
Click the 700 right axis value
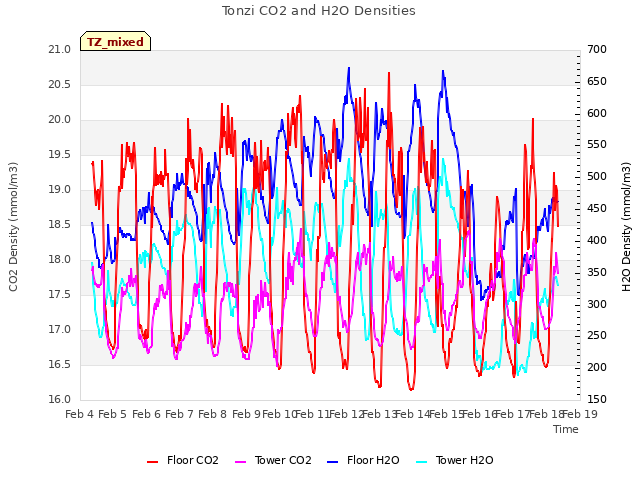pos(597,50)
